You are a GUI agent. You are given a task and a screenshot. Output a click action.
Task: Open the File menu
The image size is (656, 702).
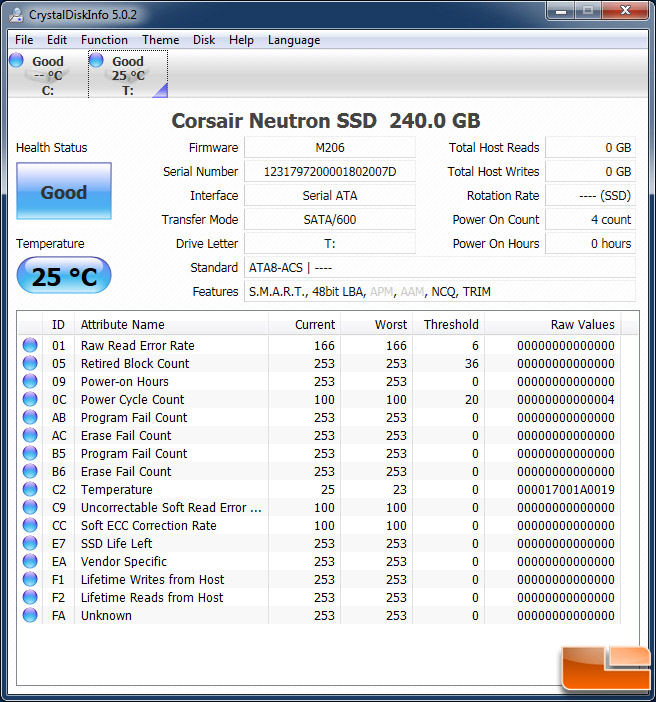[24, 40]
